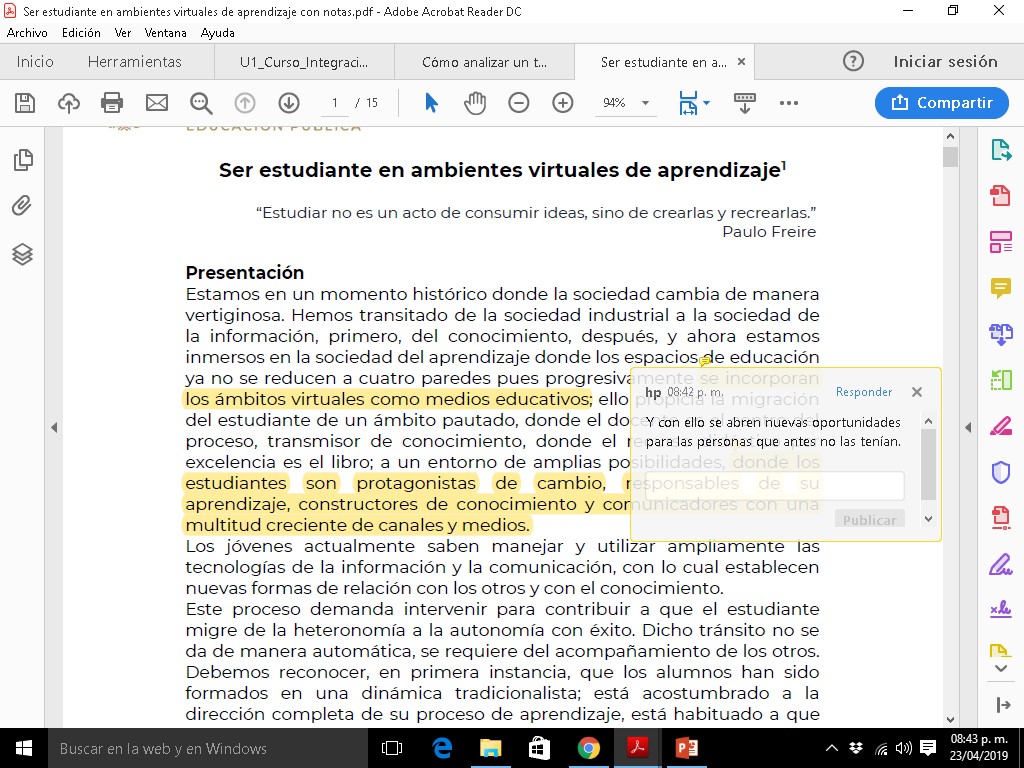Screen dimensions: 1024x768
Task: Open the Attachments panel paperclip icon
Action: click(22, 206)
